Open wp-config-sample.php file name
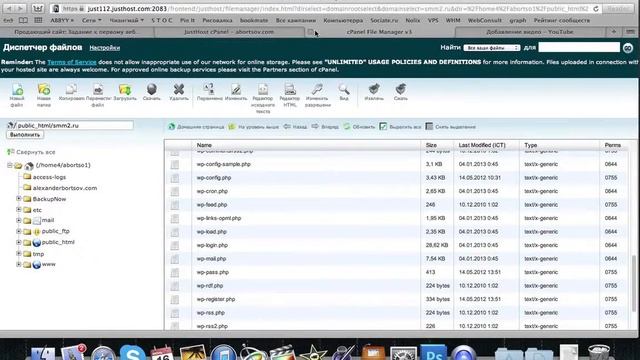This screenshot has width=640, height=360. coord(224,164)
